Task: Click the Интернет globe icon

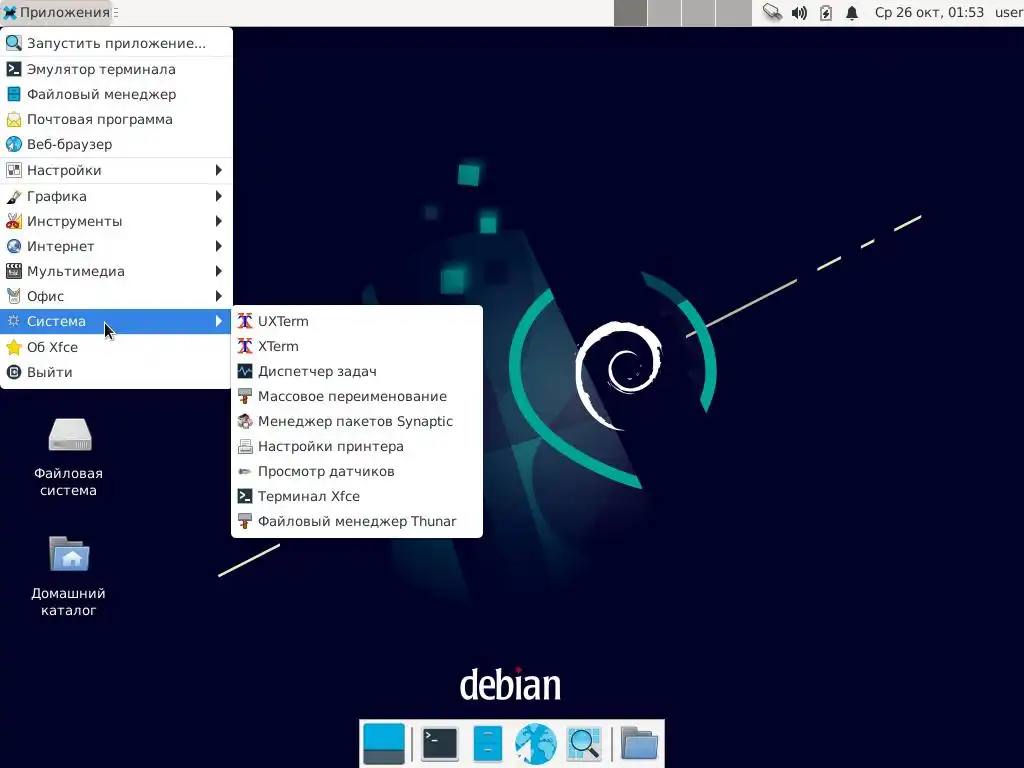Action: click(x=14, y=246)
